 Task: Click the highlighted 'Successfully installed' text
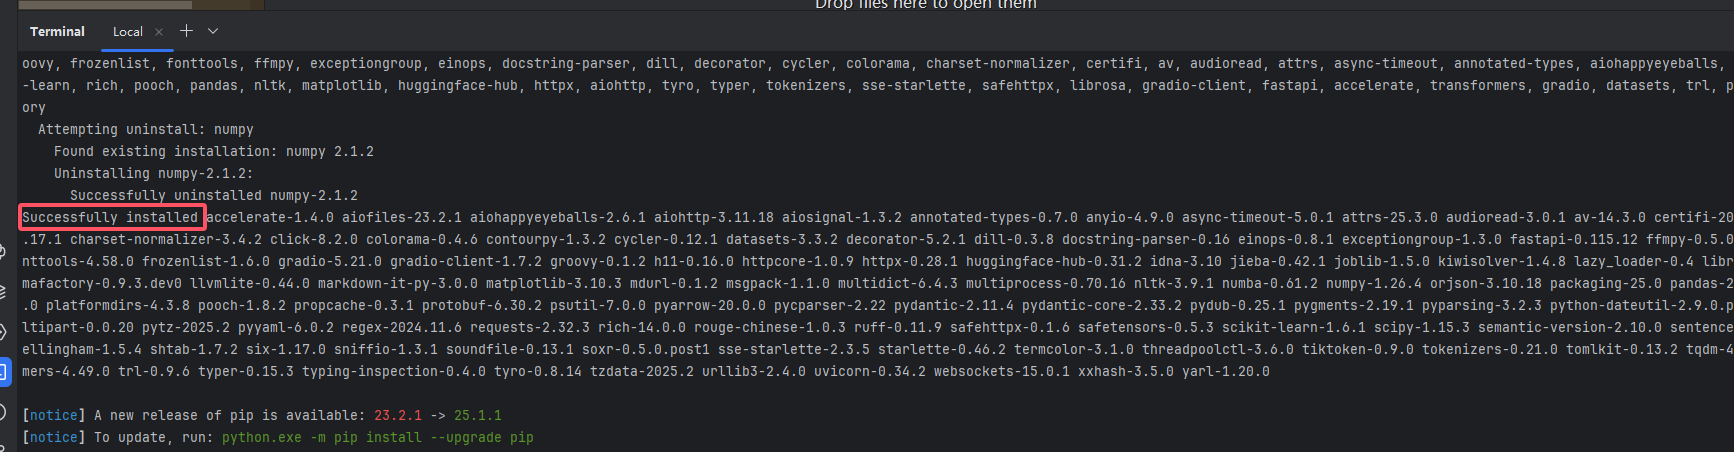(x=110, y=217)
